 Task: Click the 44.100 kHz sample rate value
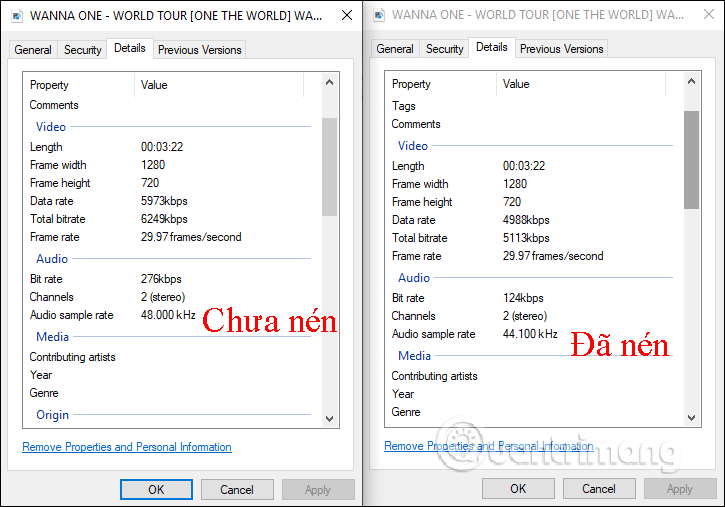(x=530, y=334)
